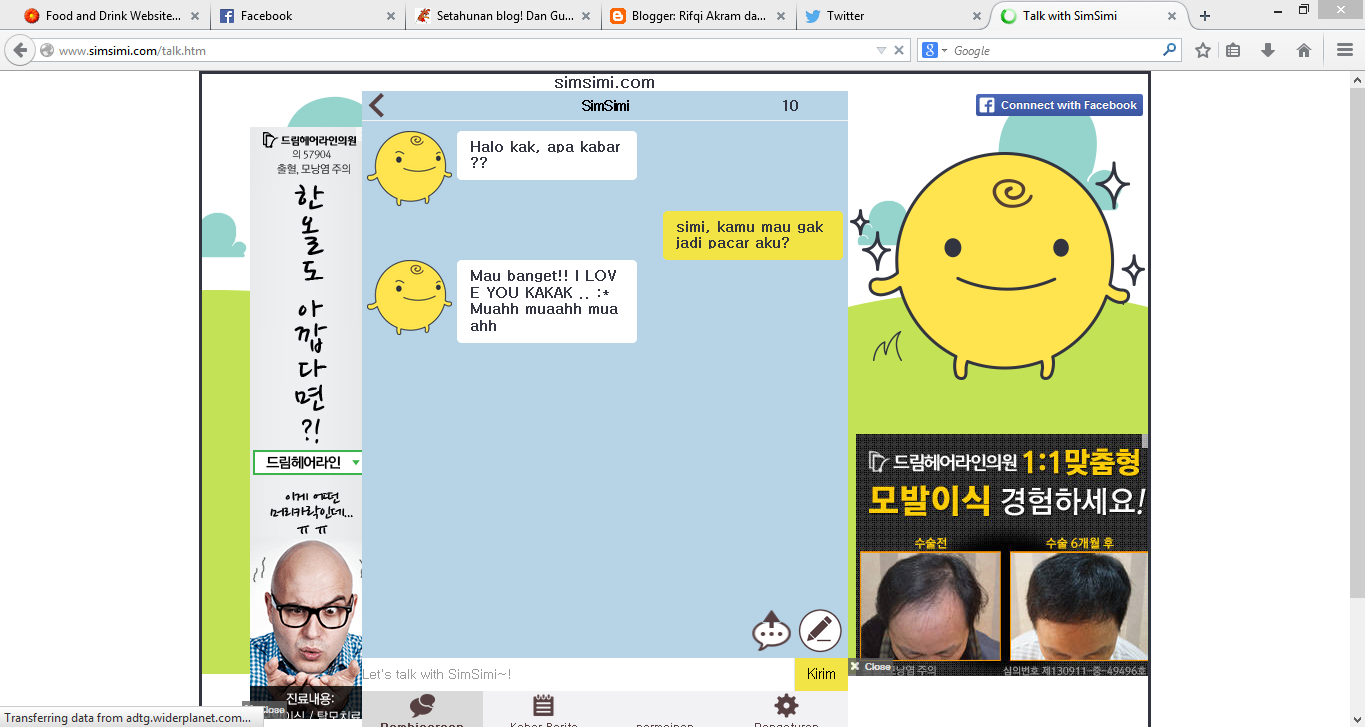Open the teach SimSimi pencil icon

point(820,631)
